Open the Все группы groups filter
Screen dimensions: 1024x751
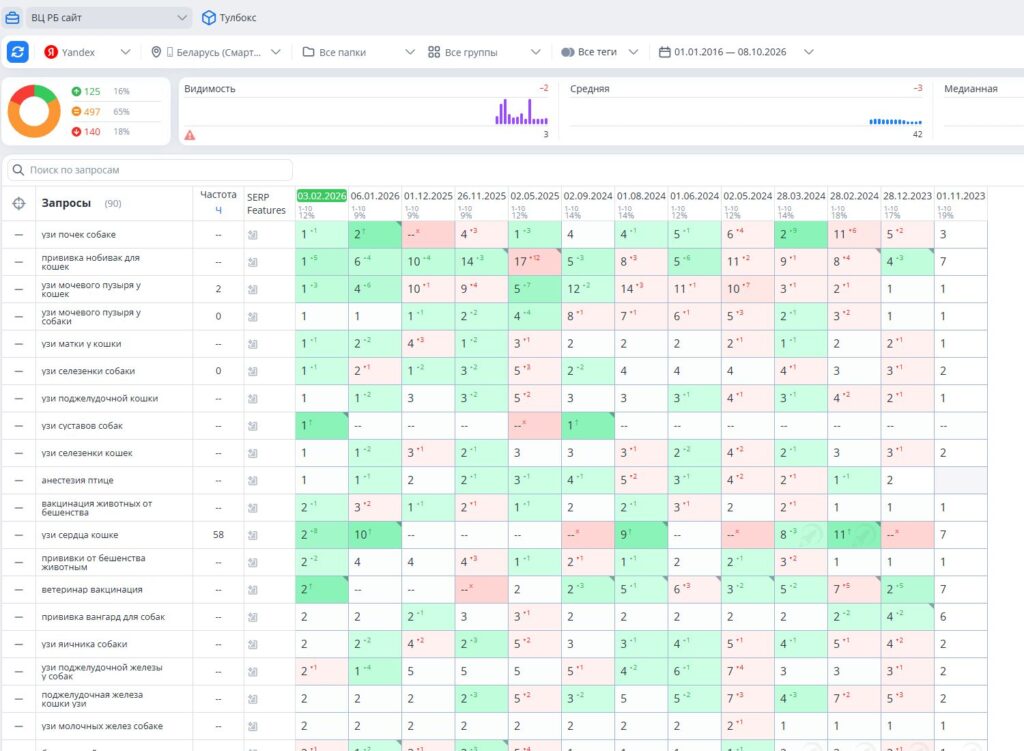pos(484,52)
